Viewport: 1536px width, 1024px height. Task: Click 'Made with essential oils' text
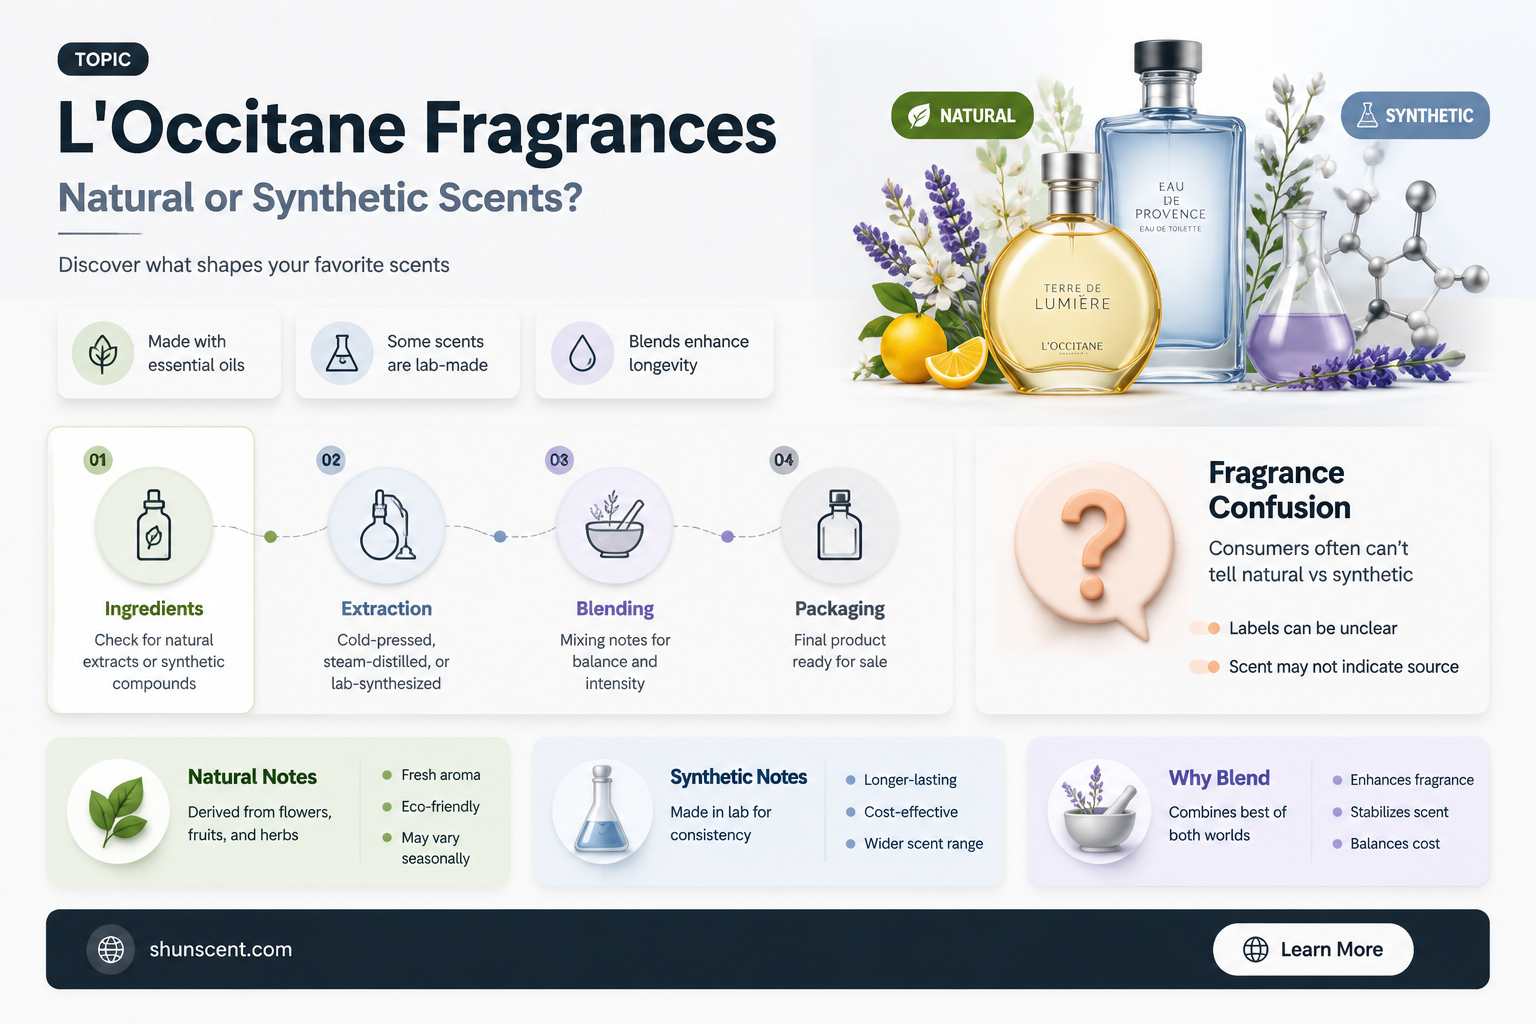(196, 353)
